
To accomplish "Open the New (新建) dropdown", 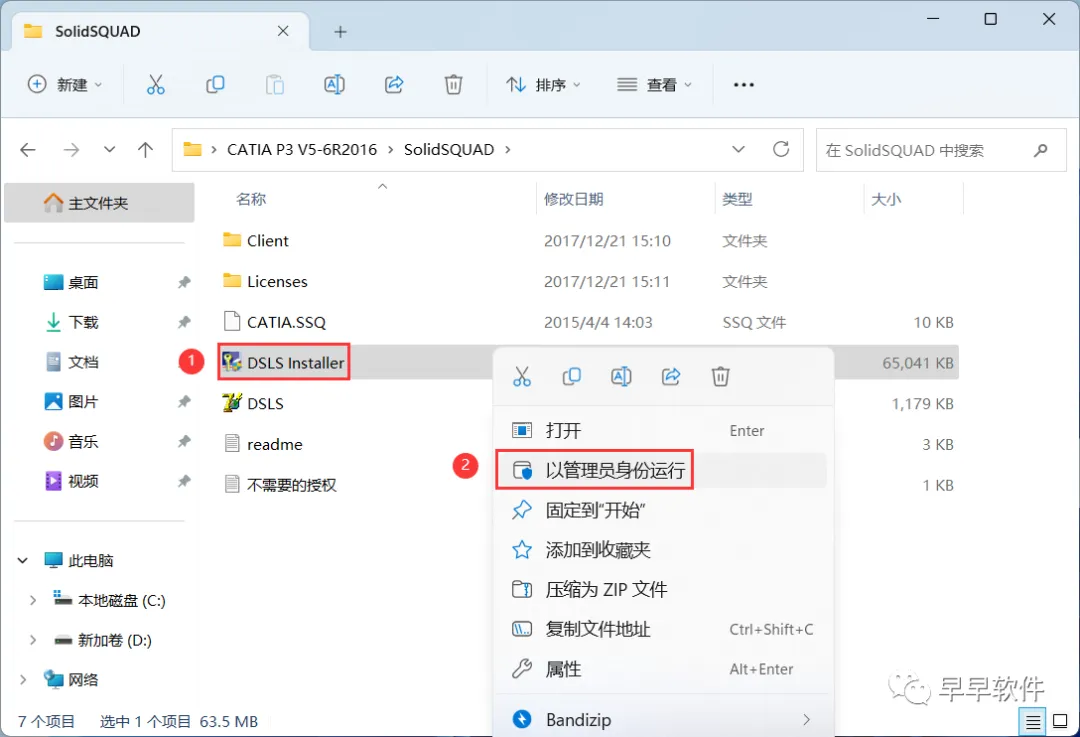I will point(65,85).
